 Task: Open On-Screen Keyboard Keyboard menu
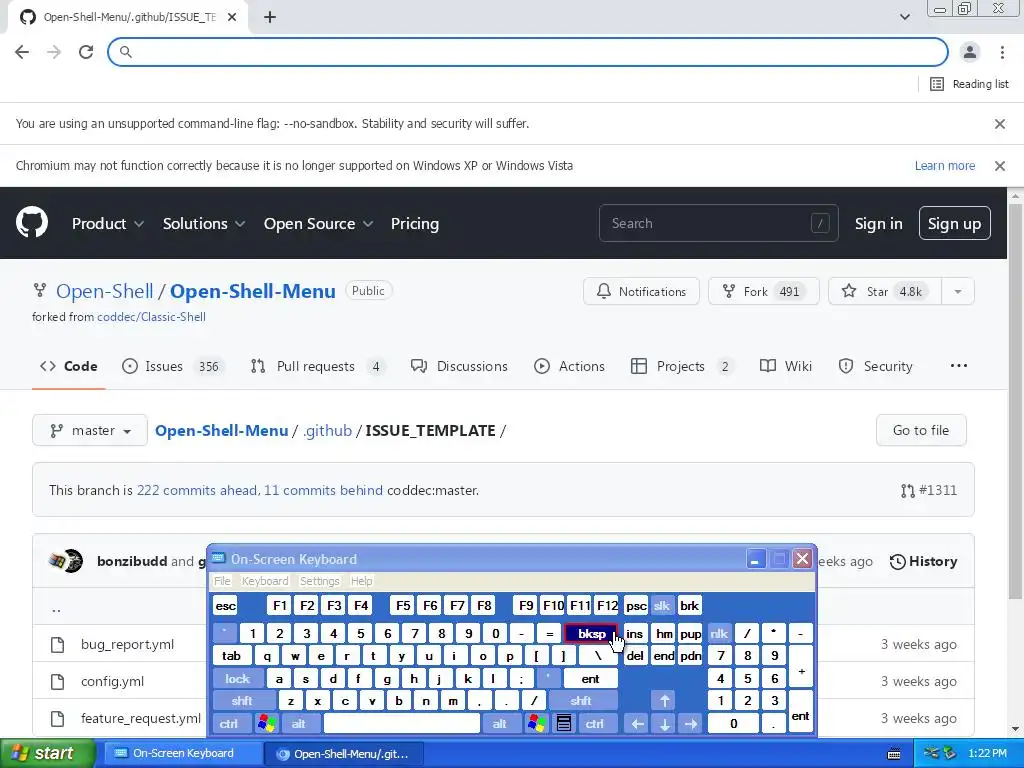264,581
